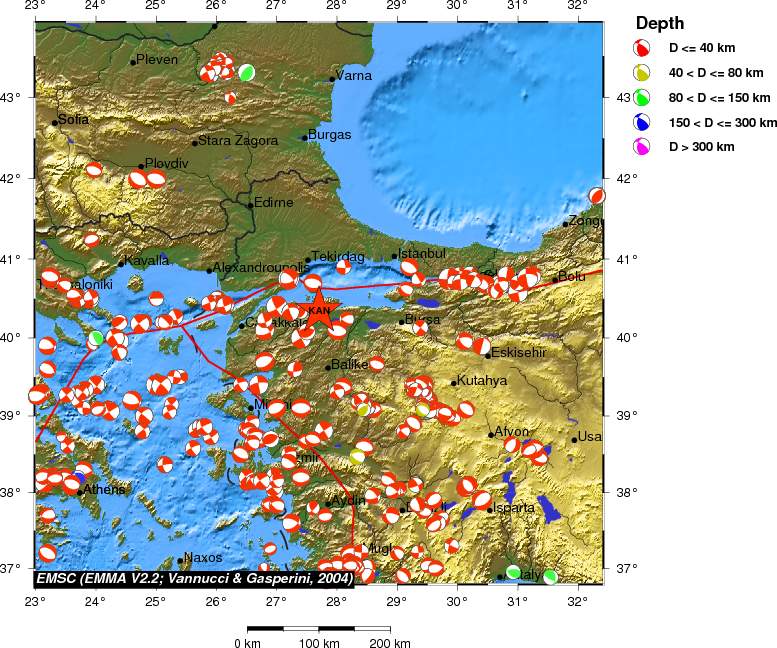Click the Depth legend title

[660, 23]
